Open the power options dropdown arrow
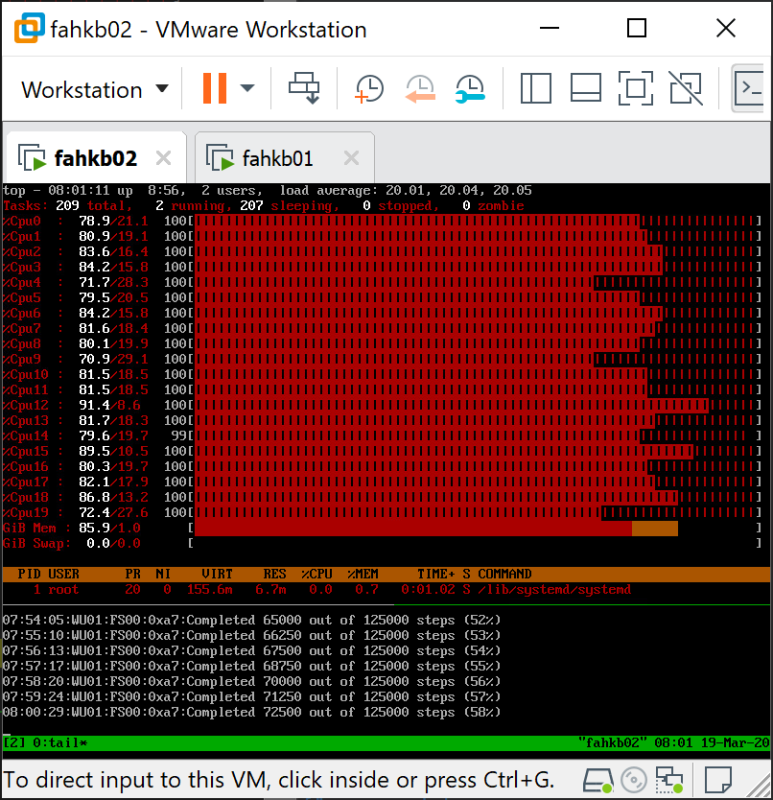773x800 pixels. point(247,88)
